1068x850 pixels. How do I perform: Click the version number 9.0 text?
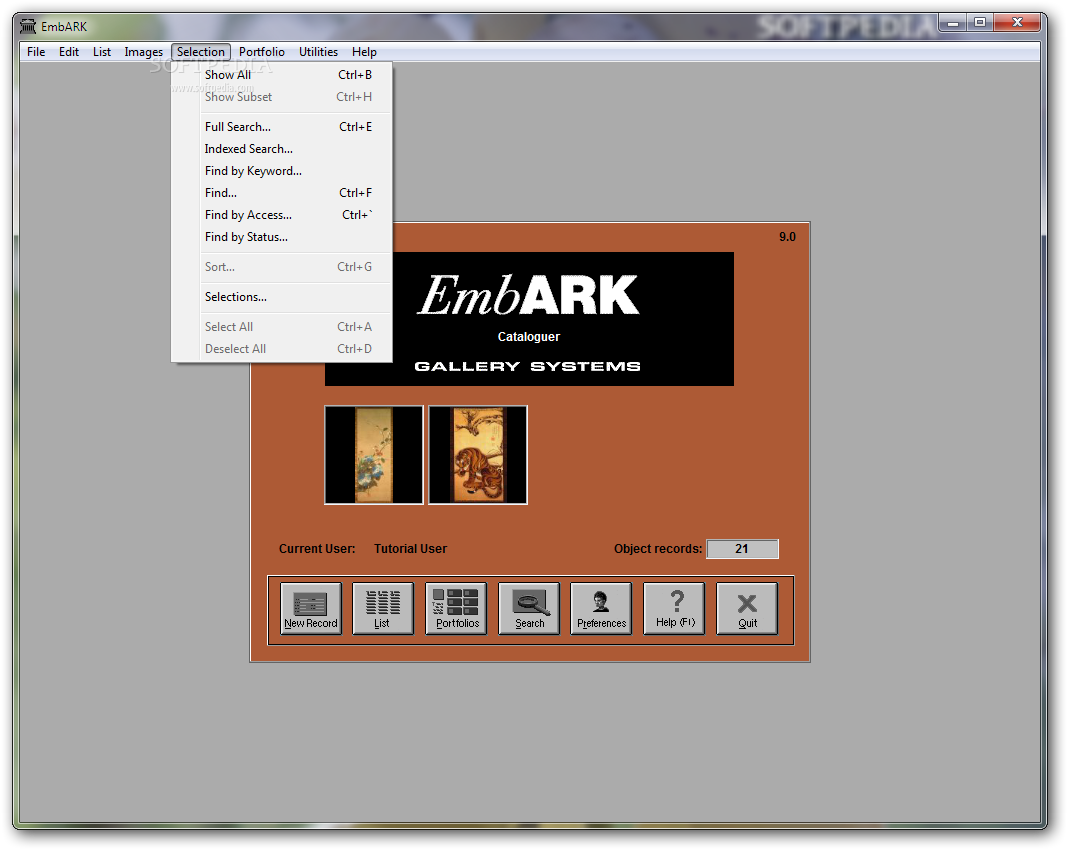pyautogui.click(x=787, y=237)
